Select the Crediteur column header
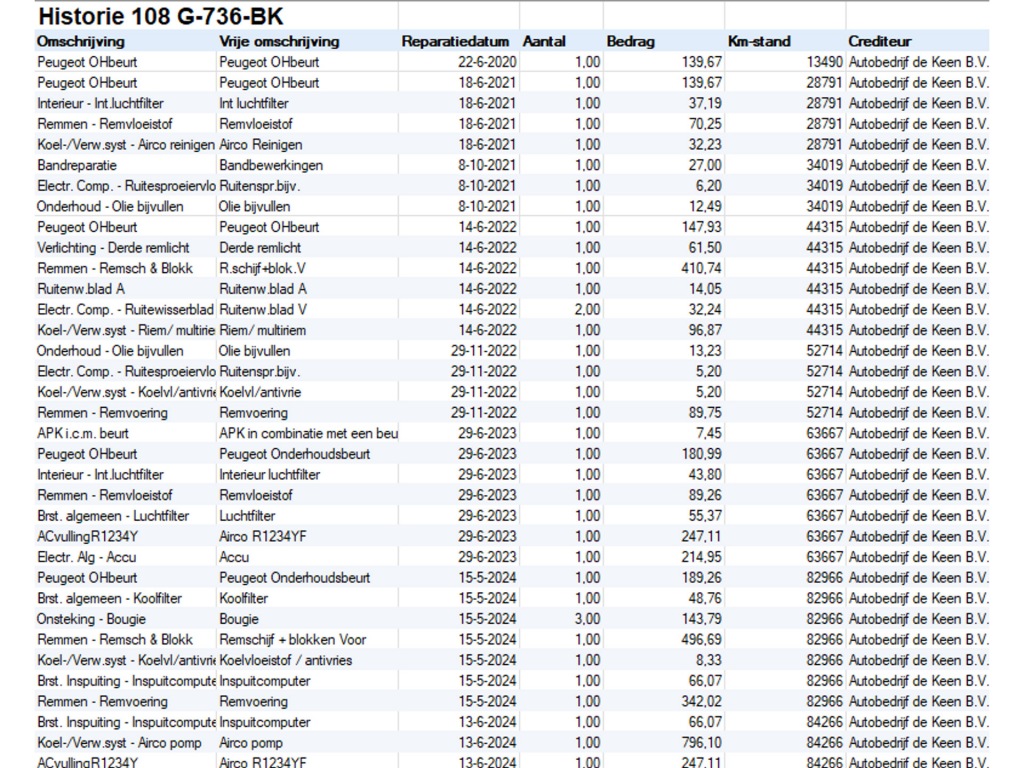This screenshot has height=768, width=1024. [x=880, y=41]
